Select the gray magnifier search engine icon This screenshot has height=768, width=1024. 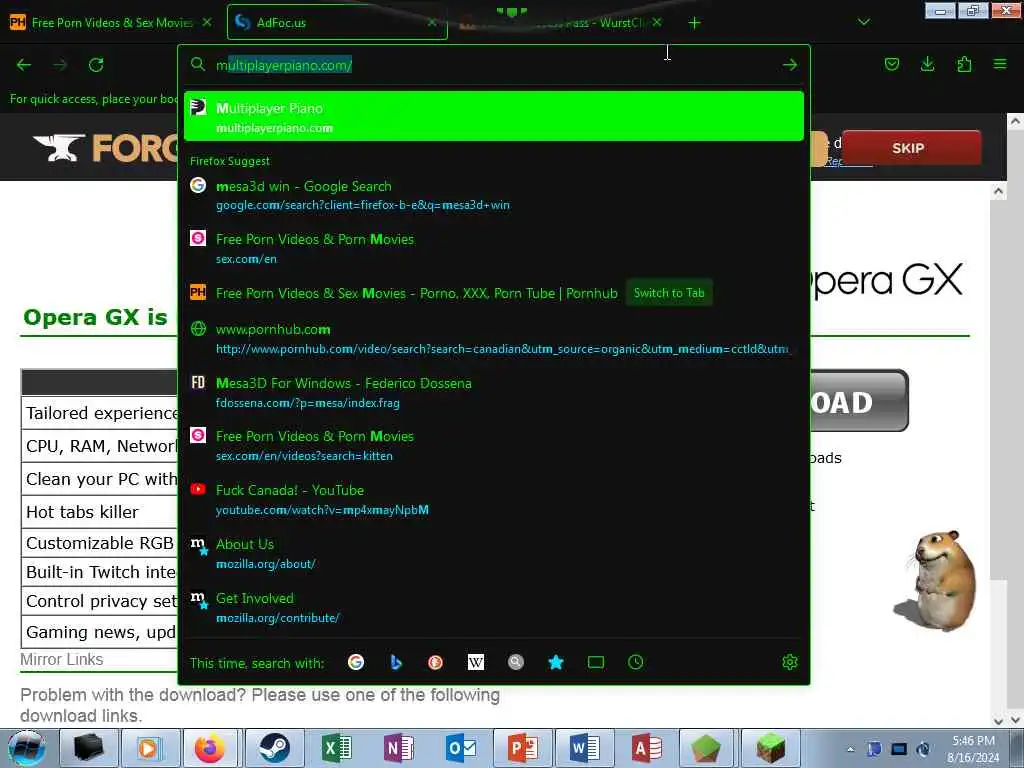516,662
